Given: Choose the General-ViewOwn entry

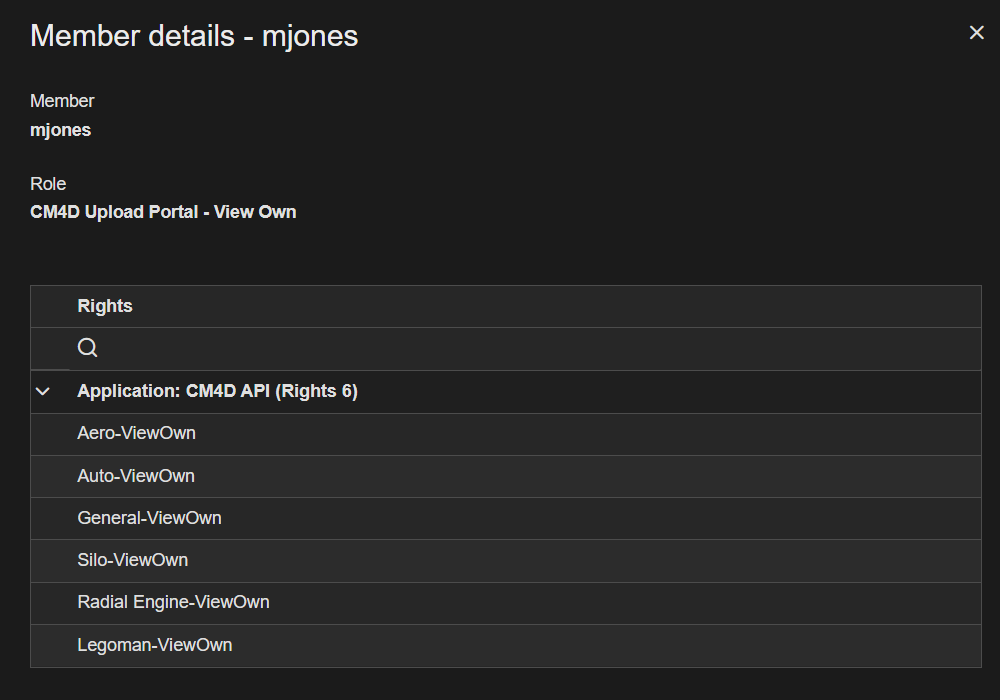Looking at the screenshot, I should tap(149, 518).
